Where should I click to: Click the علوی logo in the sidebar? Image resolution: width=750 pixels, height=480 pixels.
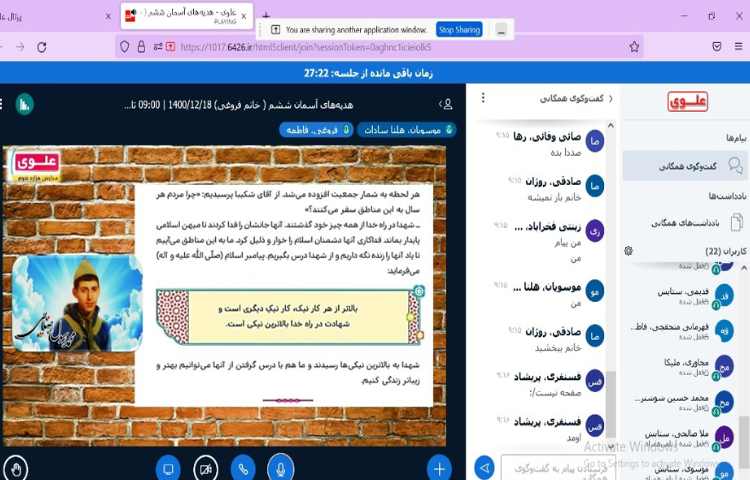click(687, 101)
